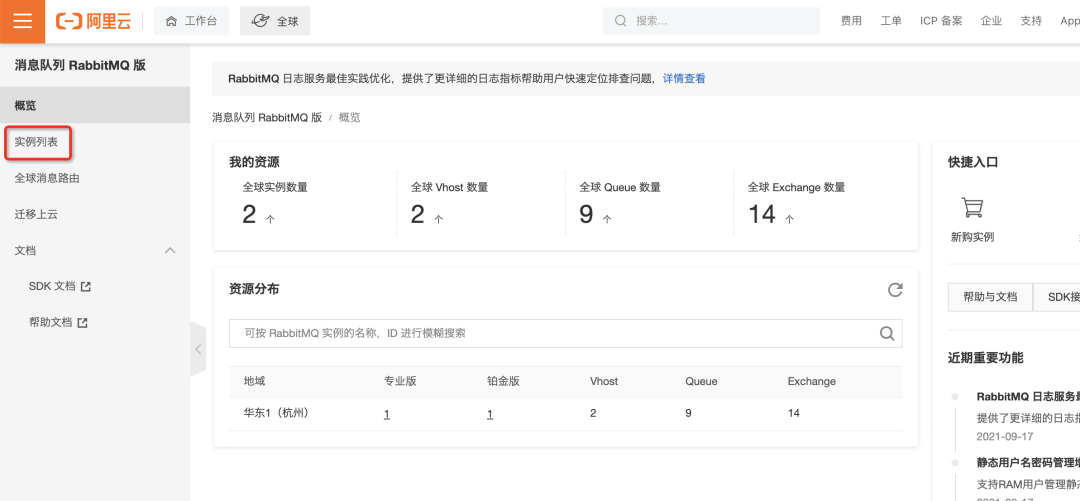Select 实例列表 in the sidebar

point(37,142)
